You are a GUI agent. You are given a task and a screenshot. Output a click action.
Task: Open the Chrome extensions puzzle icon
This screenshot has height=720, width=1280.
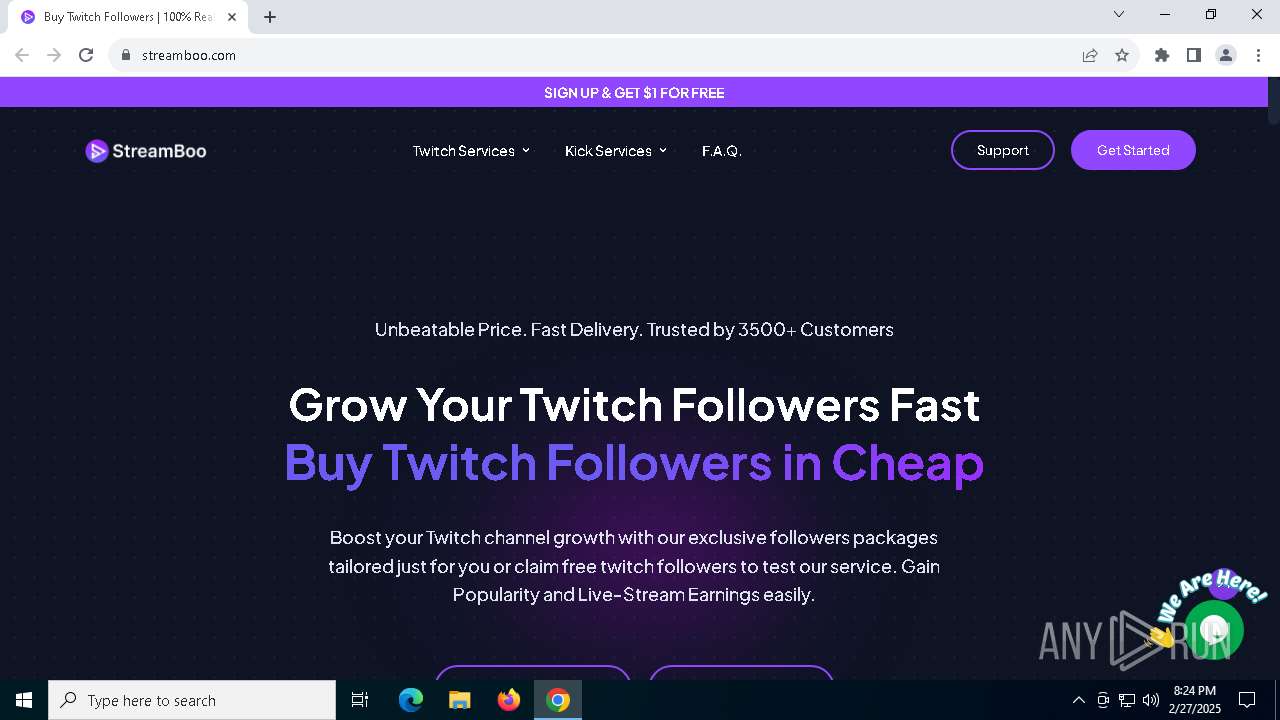coord(1162,55)
